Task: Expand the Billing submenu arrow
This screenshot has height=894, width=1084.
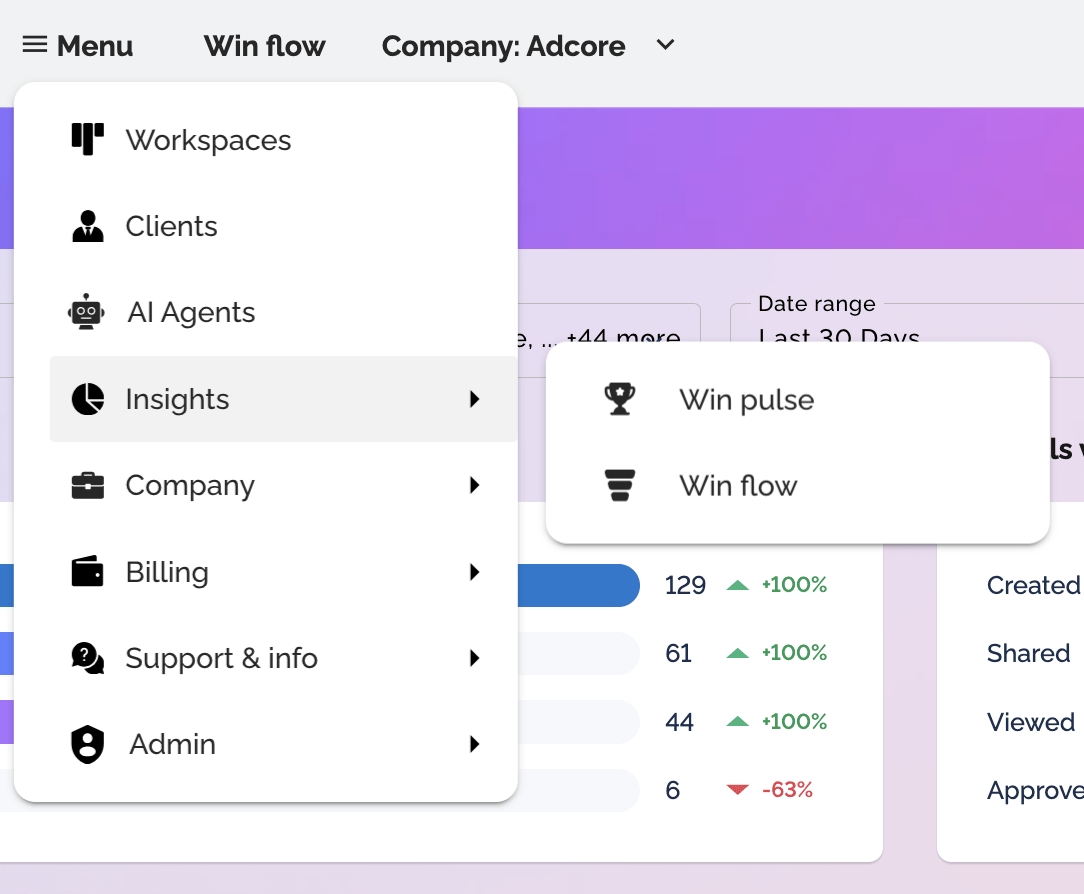Action: 475,572
